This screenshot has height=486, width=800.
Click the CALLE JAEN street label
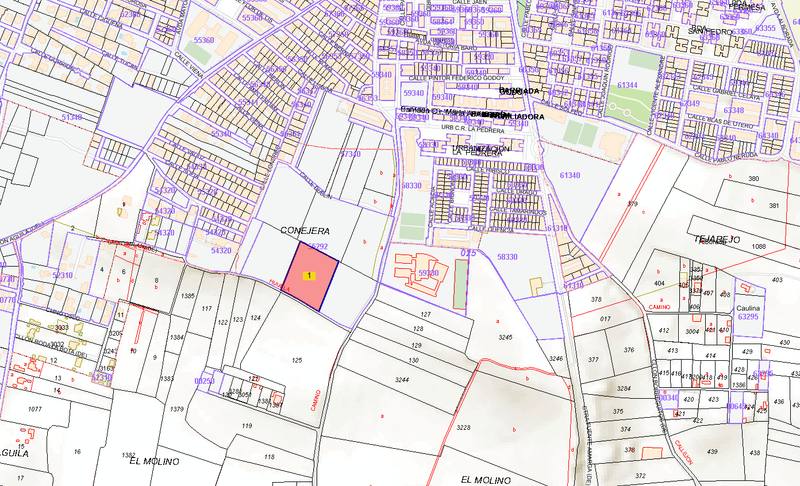pyautogui.click(x=468, y=2)
